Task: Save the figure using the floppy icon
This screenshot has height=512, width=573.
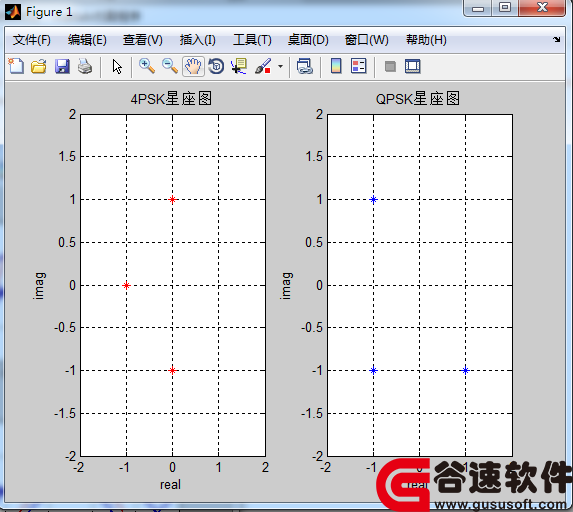Action: [62, 67]
